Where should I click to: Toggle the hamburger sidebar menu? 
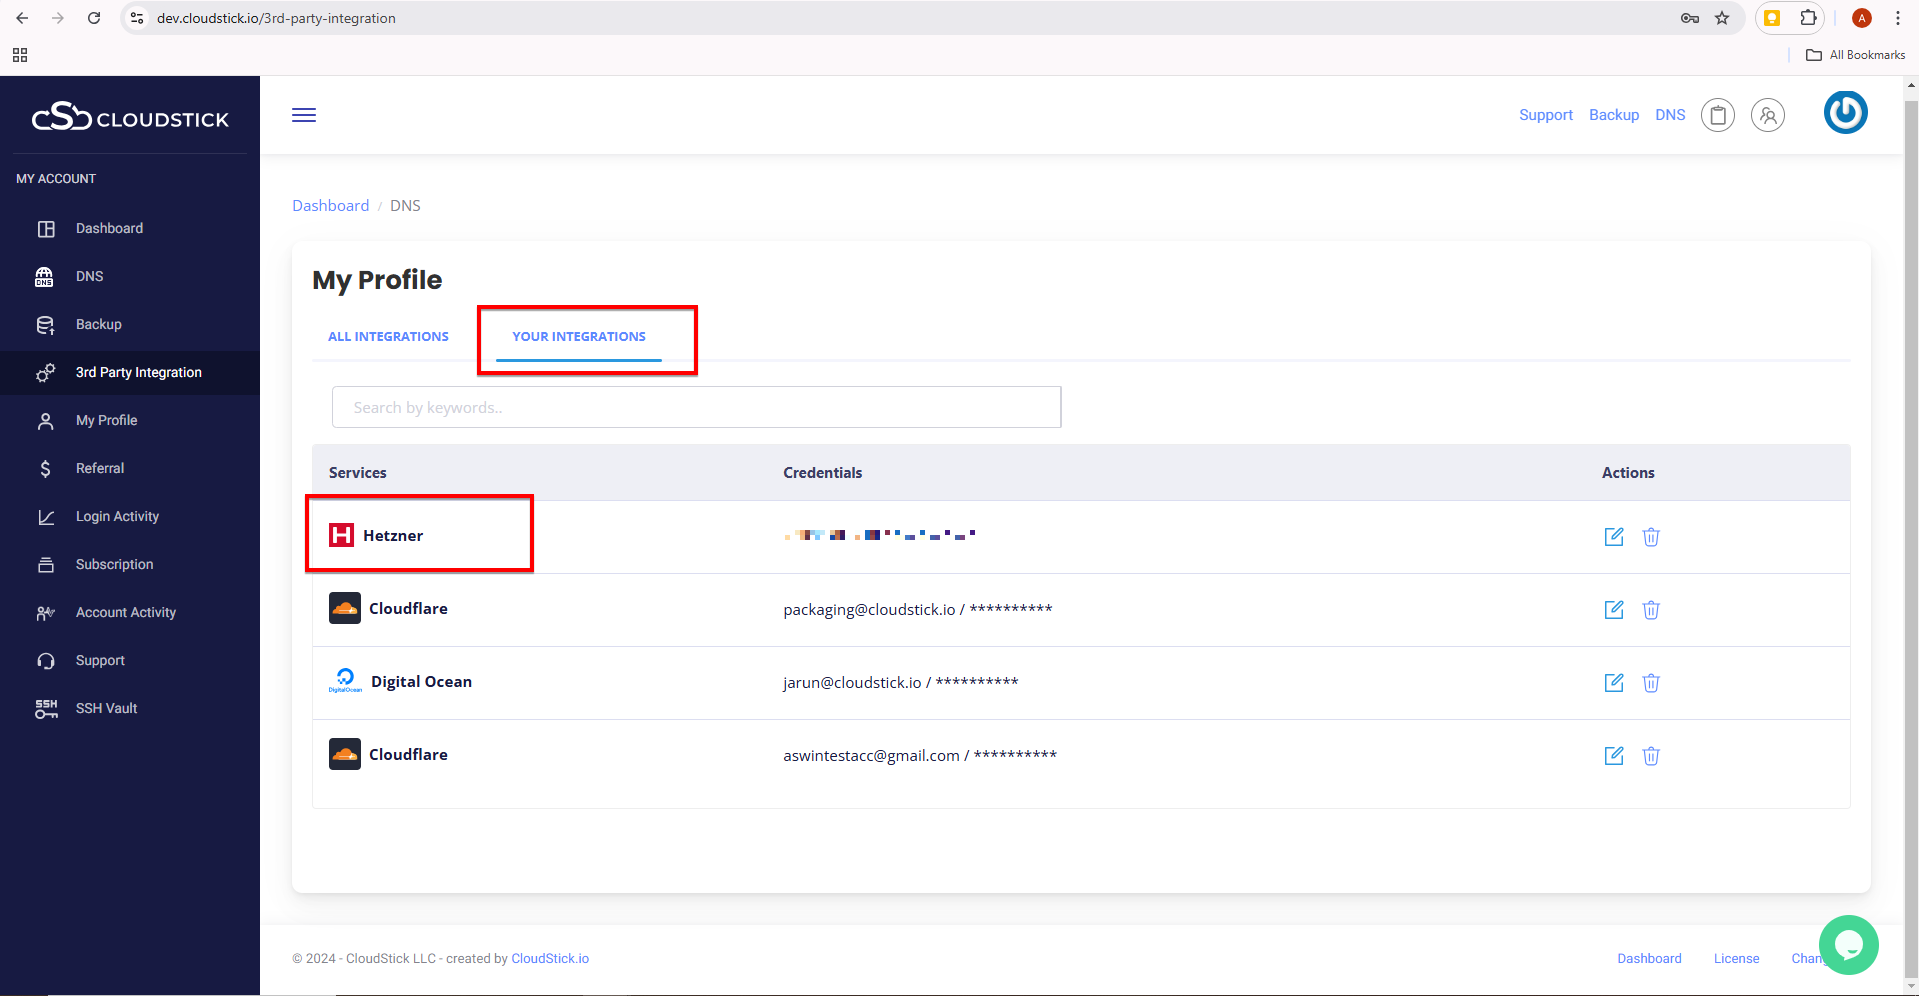(x=304, y=115)
